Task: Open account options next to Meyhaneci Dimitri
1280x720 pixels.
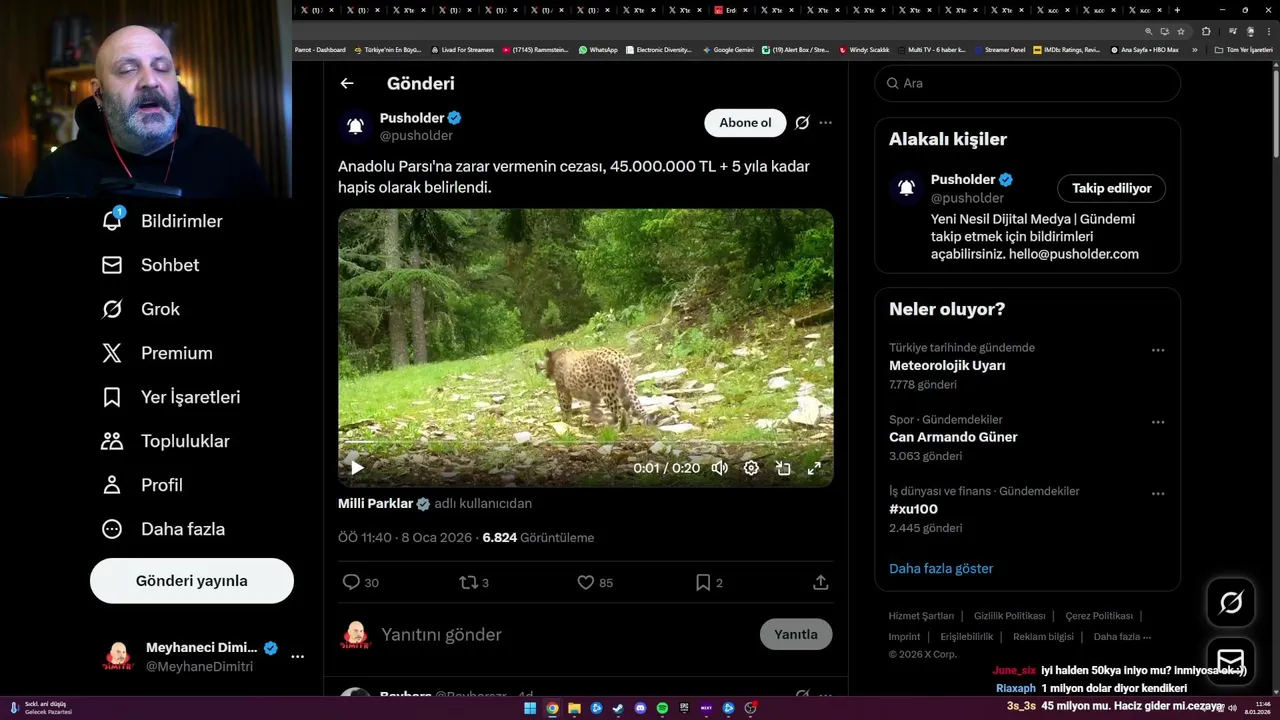Action: (x=297, y=657)
